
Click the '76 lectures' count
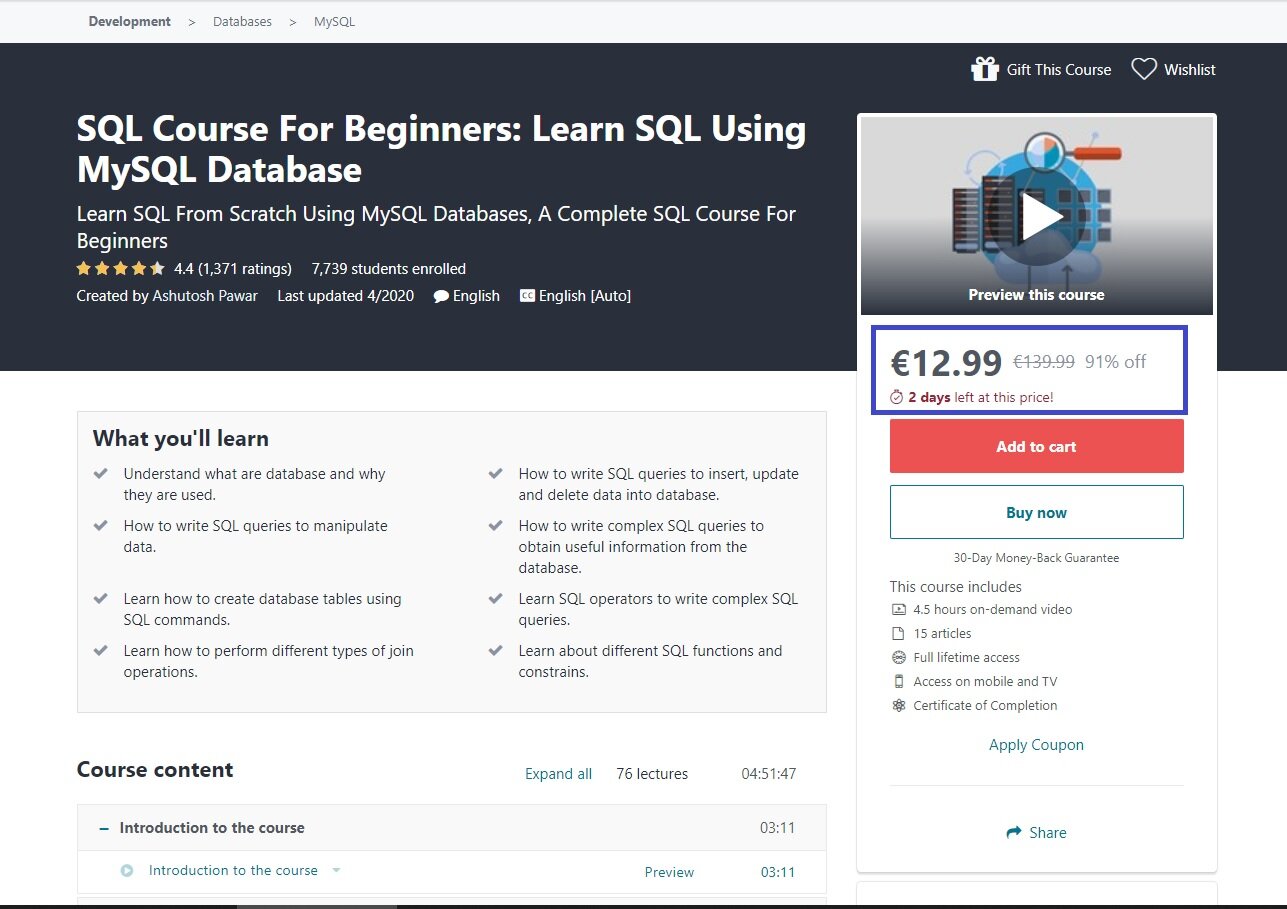(x=652, y=774)
